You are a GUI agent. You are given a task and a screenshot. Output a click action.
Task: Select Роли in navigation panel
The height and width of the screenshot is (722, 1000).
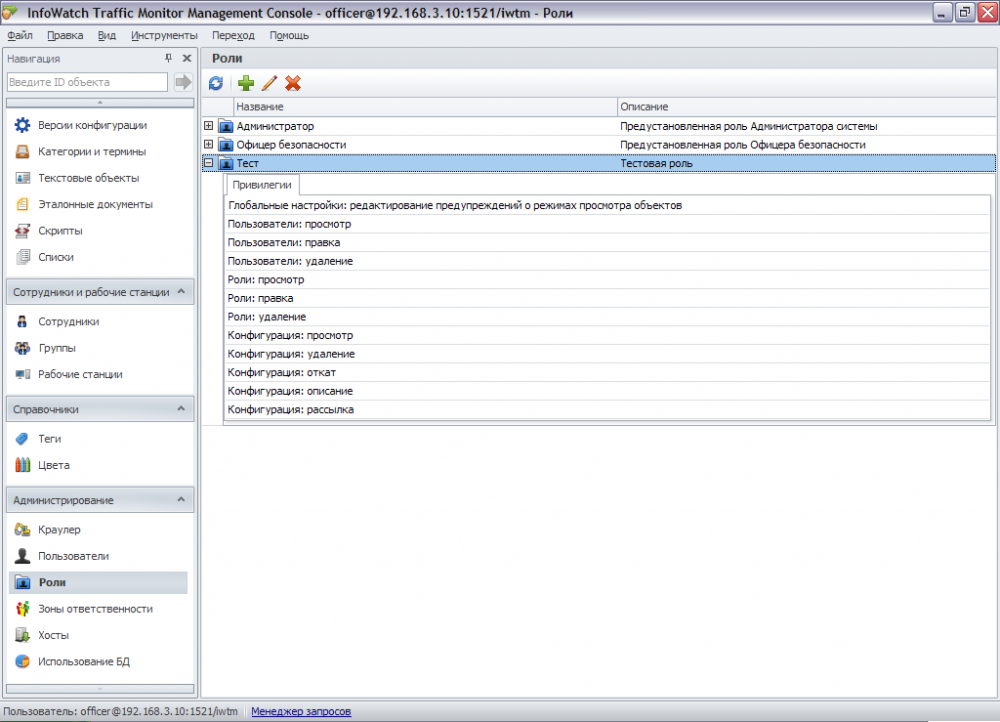click(98, 582)
